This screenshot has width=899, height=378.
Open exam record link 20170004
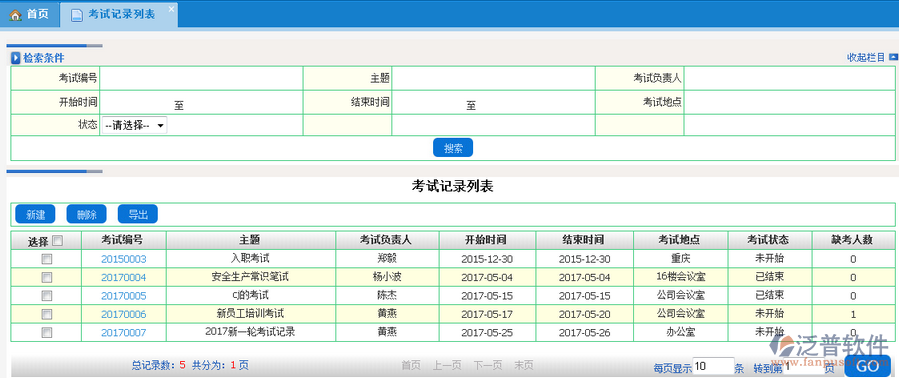(x=124, y=278)
